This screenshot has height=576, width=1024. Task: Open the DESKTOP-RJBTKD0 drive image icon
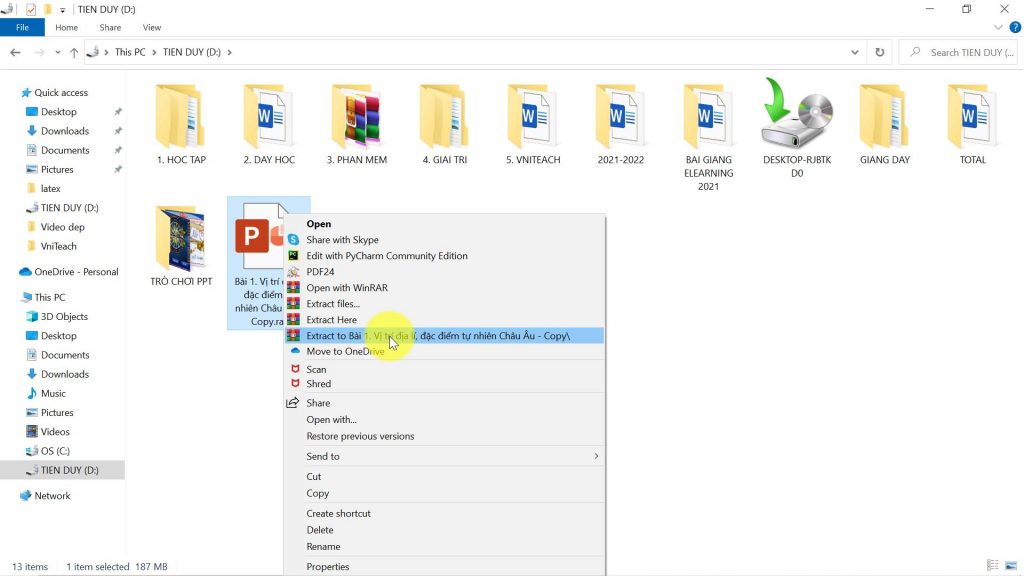[796, 115]
